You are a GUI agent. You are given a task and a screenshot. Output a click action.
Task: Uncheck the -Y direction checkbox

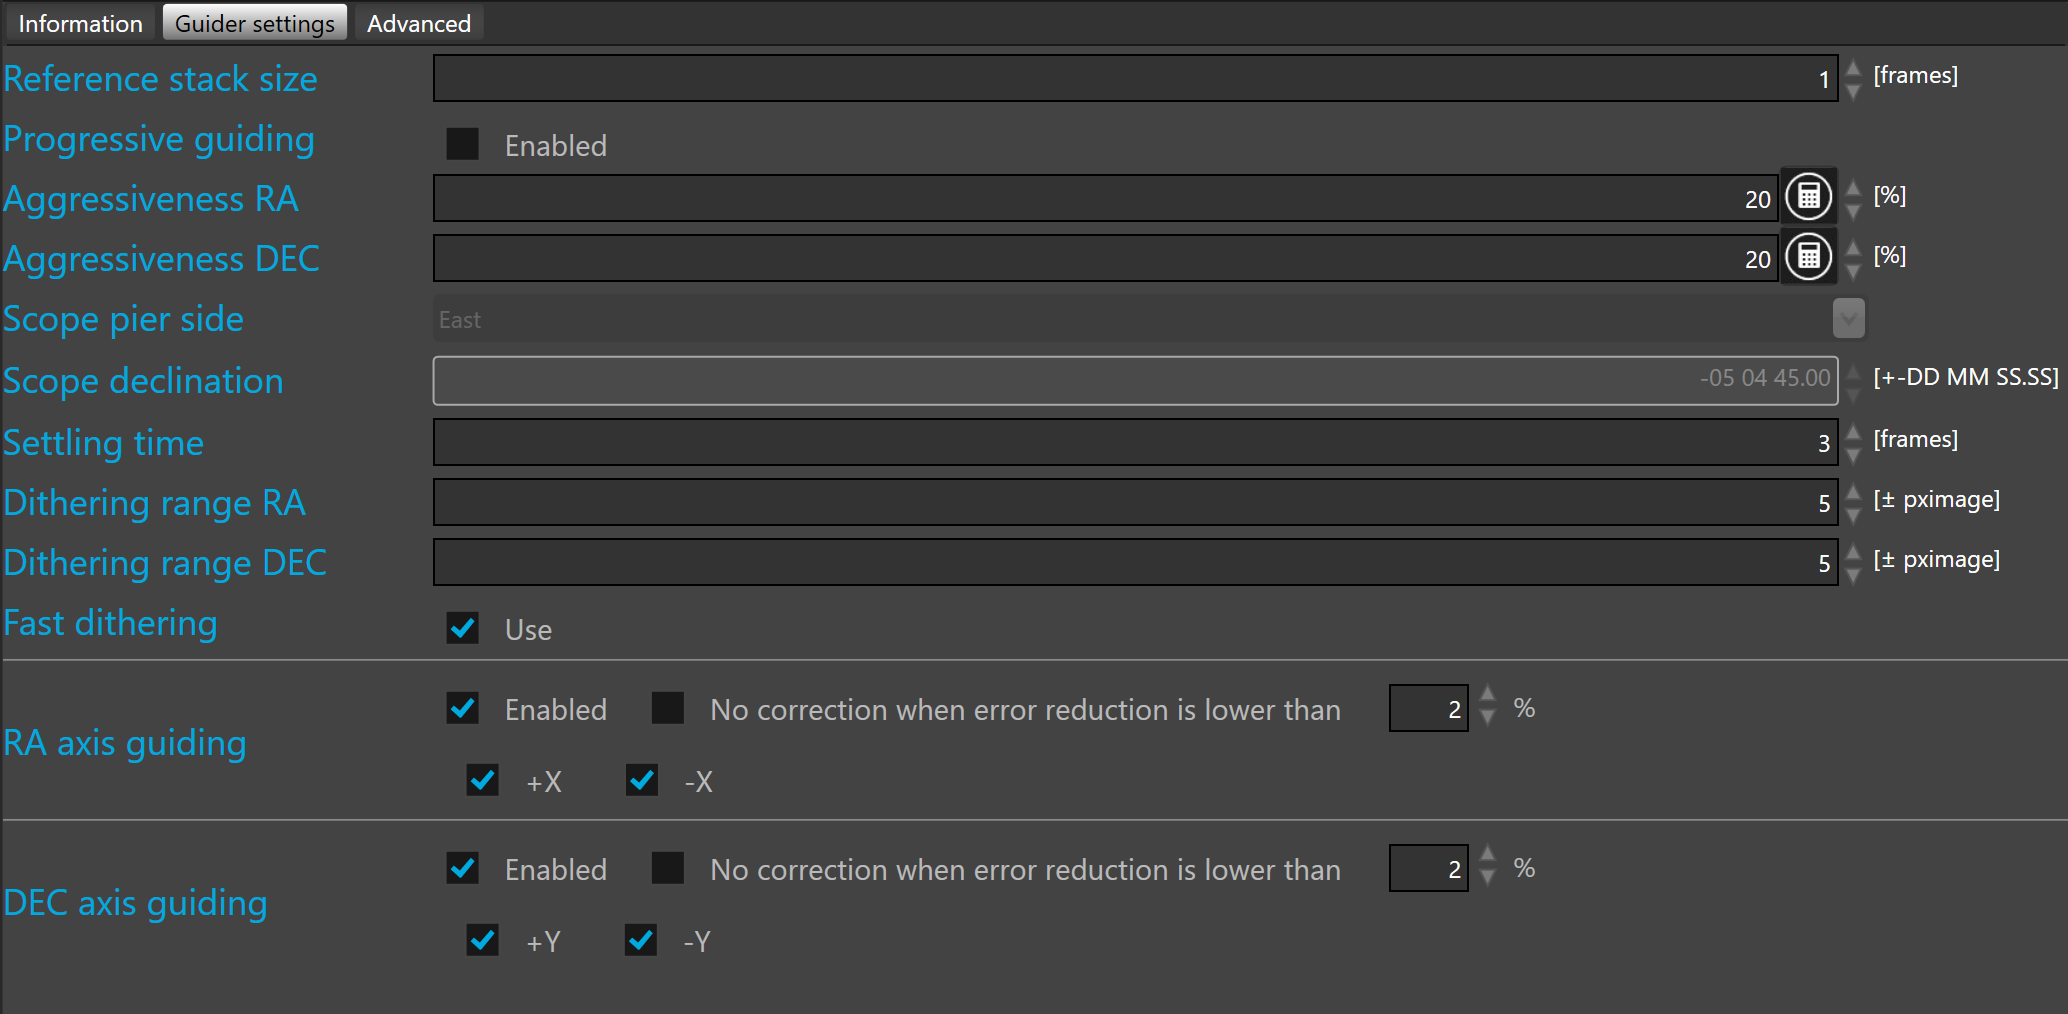coord(641,940)
